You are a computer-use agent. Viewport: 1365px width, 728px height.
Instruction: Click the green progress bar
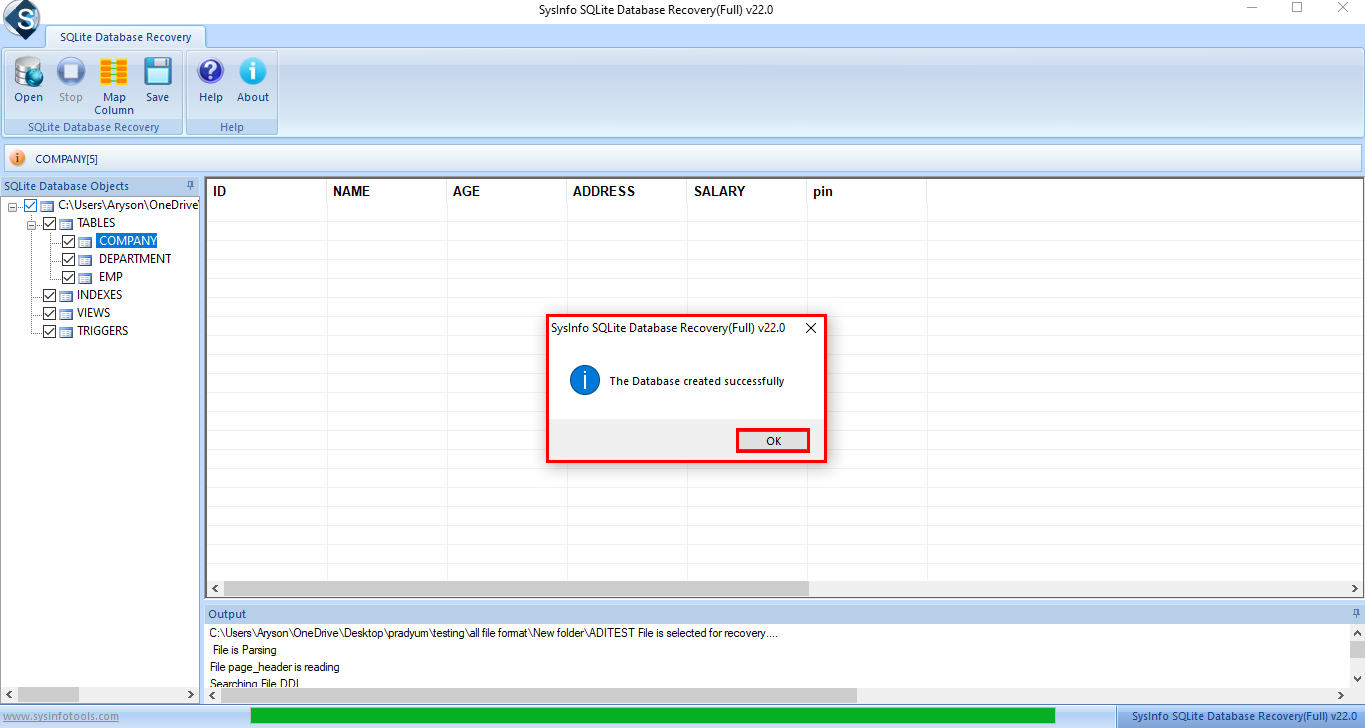(x=652, y=715)
